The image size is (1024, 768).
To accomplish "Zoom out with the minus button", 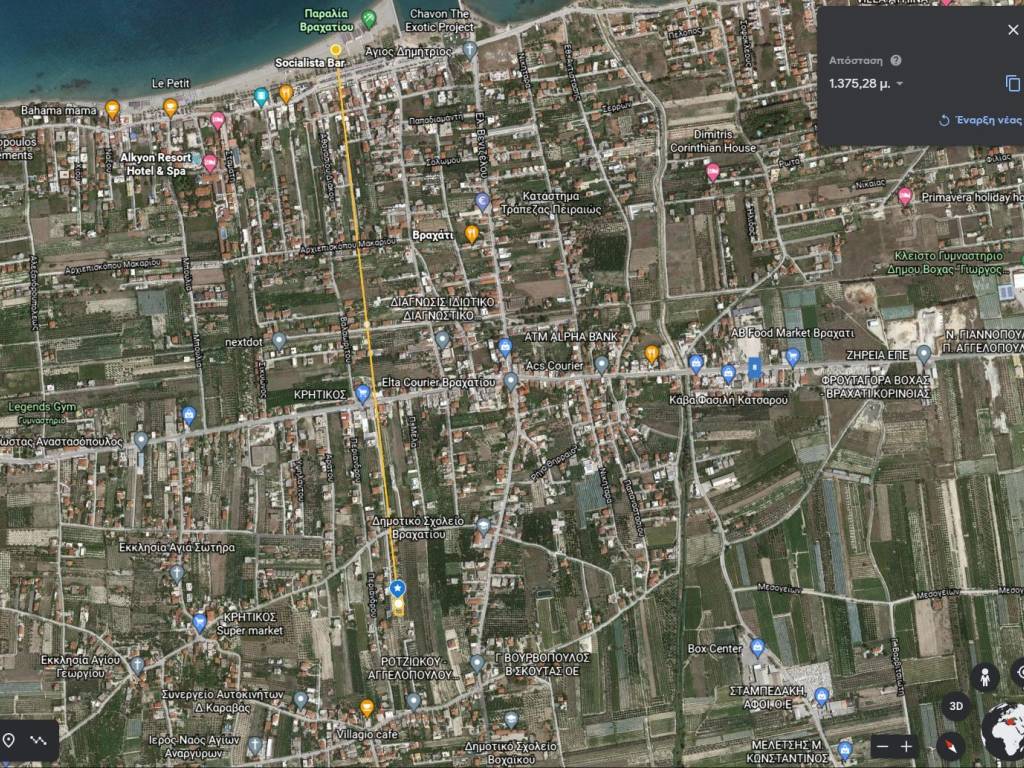I will point(881,746).
